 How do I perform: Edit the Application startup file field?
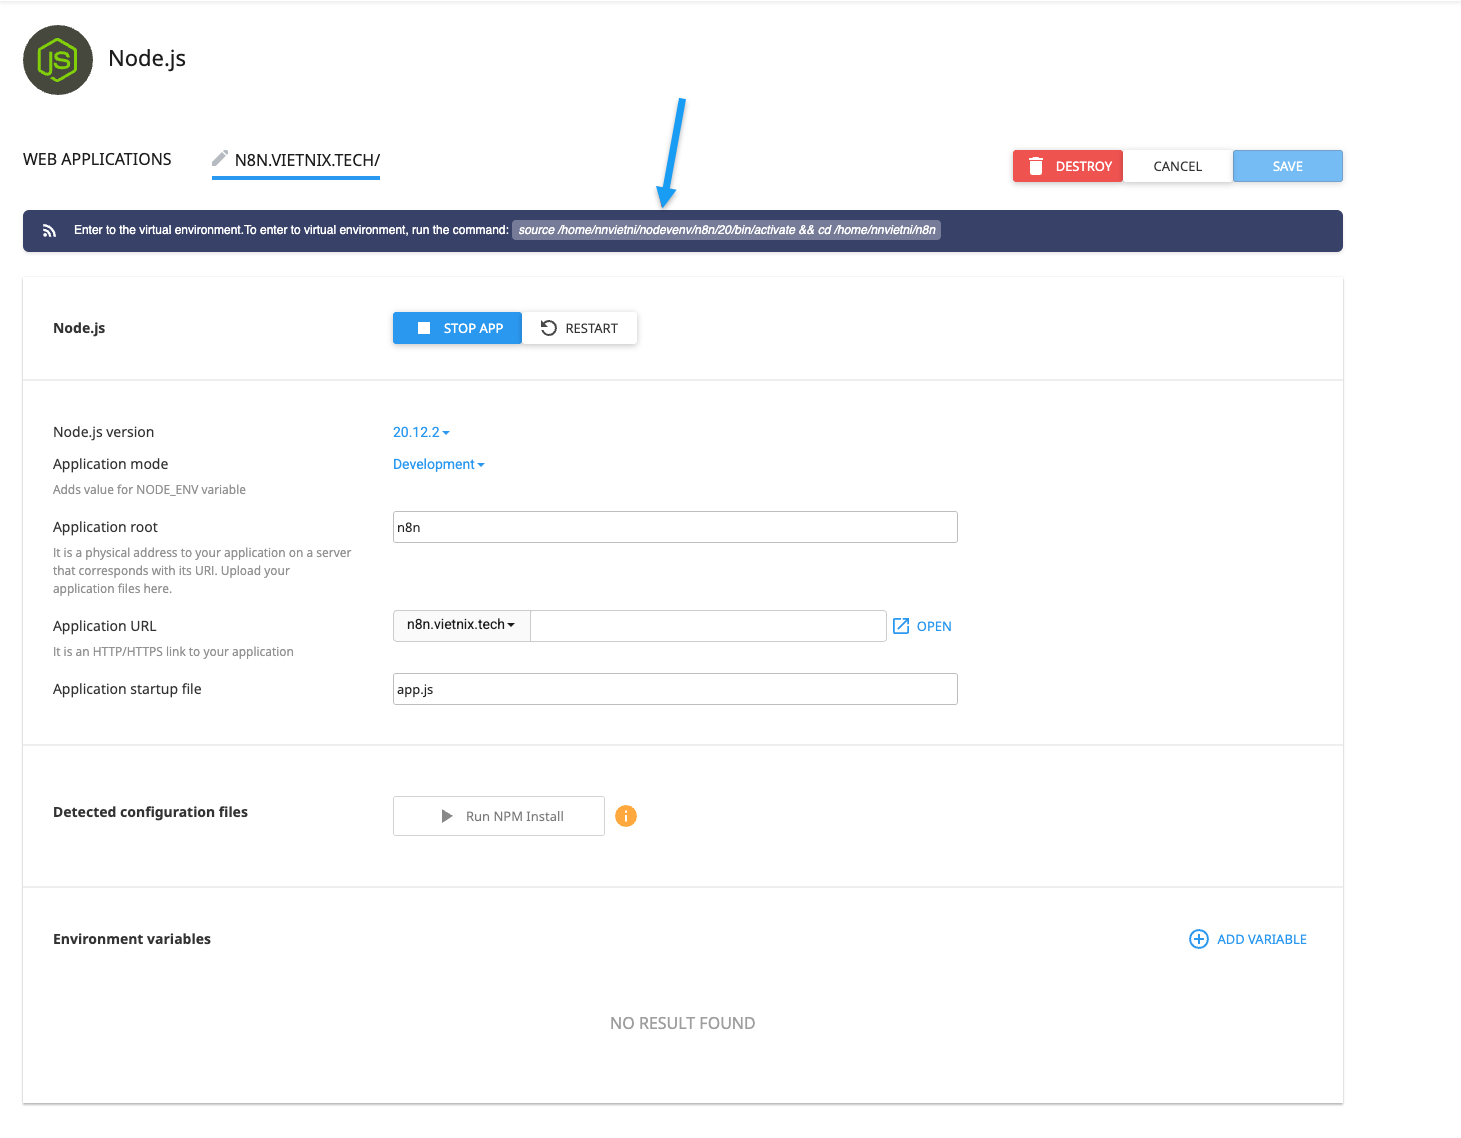(675, 689)
